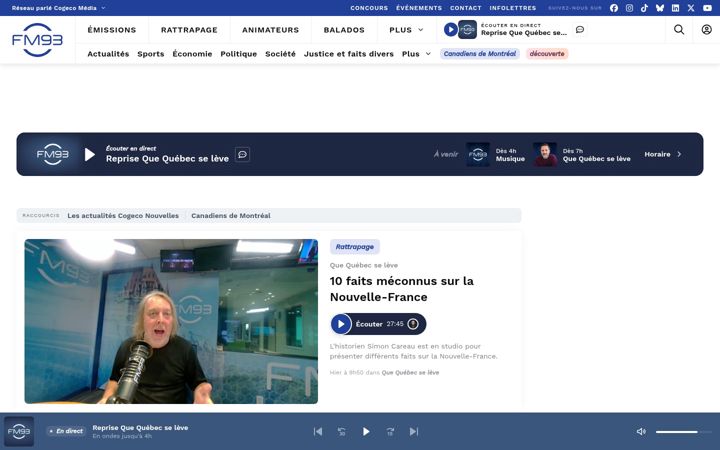Click Reprise Que Québec se lève title in bottom player
This screenshot has height=450, width=720.
coord(140,428)
